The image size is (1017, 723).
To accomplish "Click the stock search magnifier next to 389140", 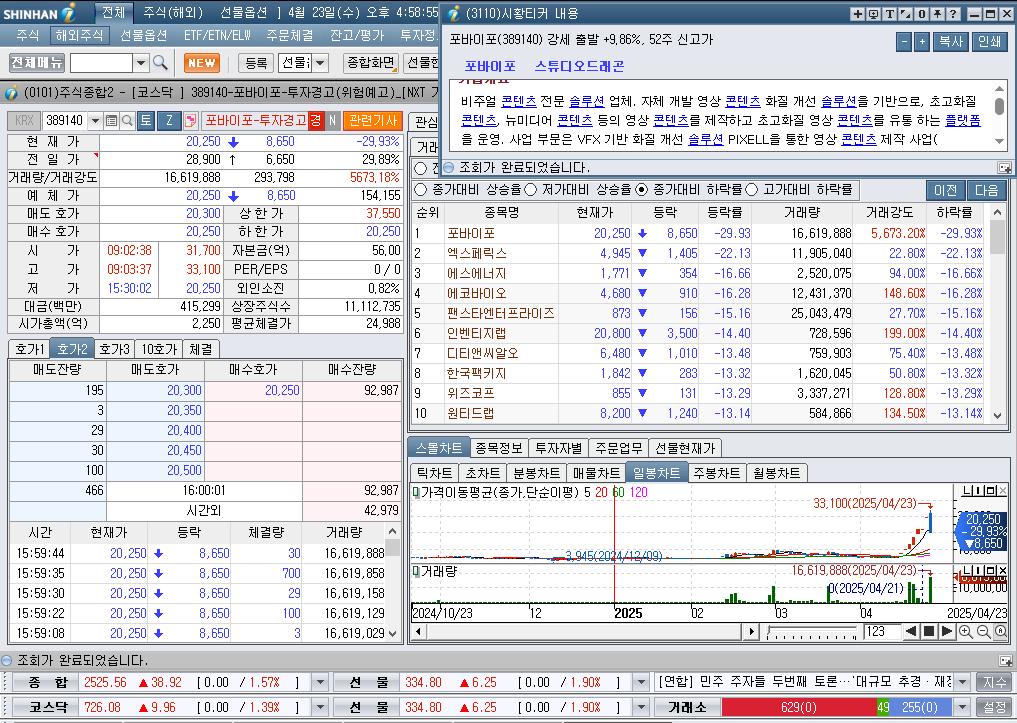I will 127,121.
